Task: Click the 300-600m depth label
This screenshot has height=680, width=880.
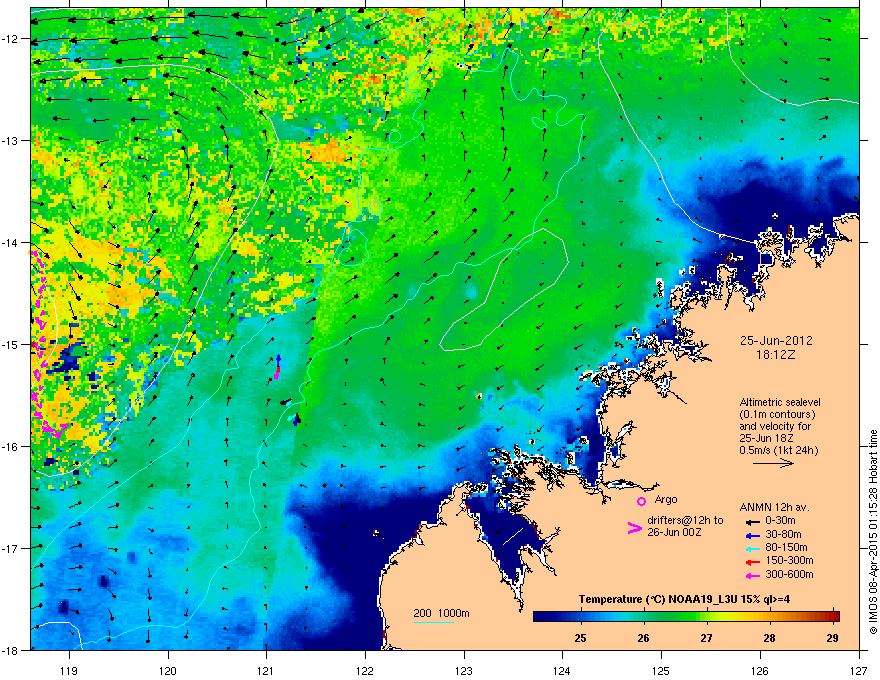Action: [789, 575]
